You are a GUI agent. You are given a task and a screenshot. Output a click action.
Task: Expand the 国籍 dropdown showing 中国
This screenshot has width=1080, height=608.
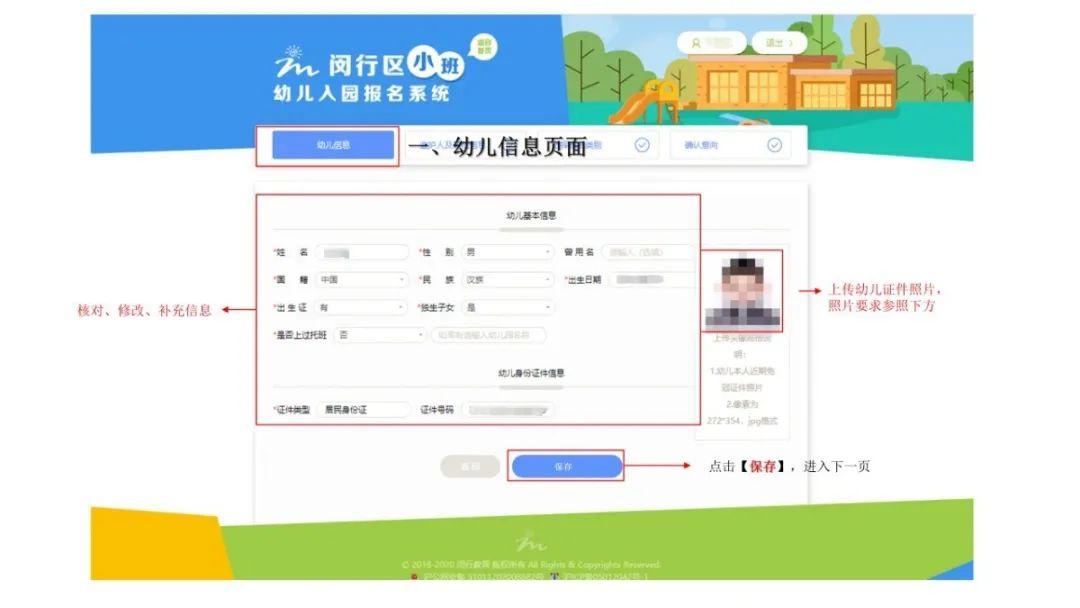coord(362,280)
